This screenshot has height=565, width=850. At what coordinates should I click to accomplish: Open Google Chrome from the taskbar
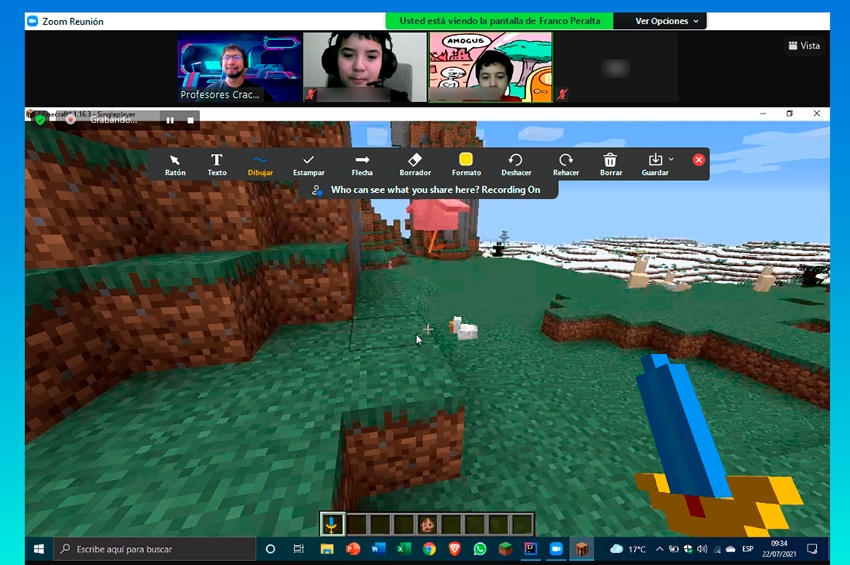pyautogui.click(x=429, y=549)
